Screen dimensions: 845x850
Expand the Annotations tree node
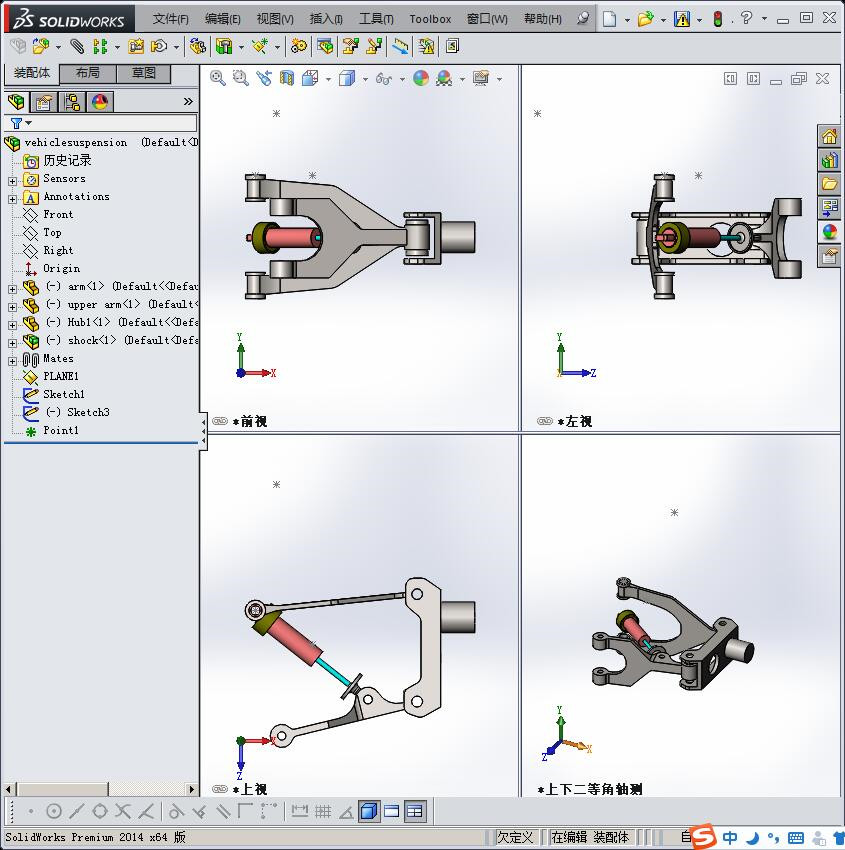(x=12, y=199)
